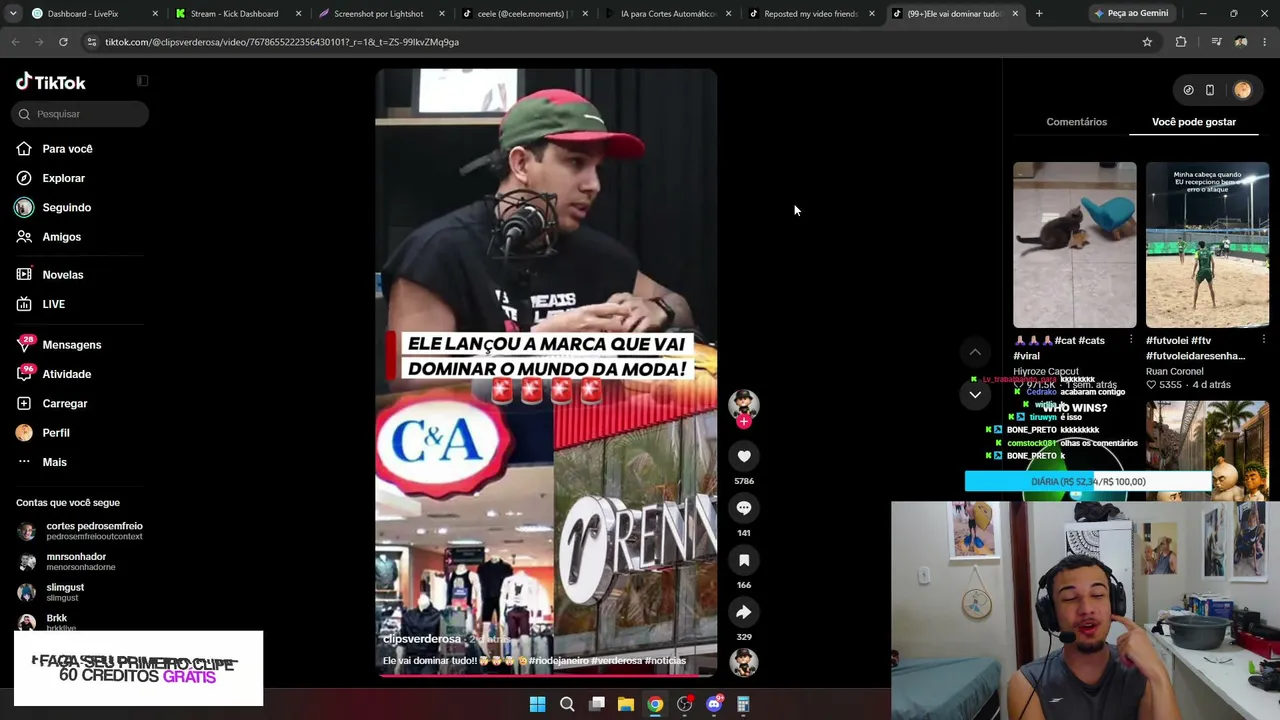
Task: Open the cat video thumbnail
Action: click(1075, 245)
